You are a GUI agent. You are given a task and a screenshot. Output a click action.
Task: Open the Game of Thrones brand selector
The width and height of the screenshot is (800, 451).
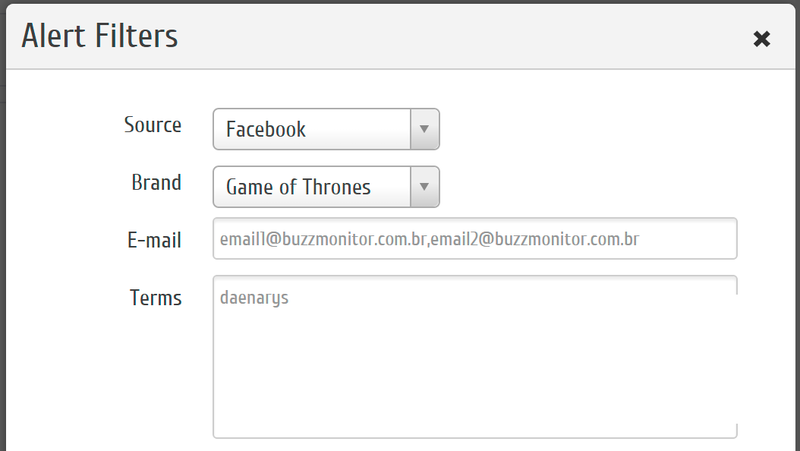coord(312,186)
